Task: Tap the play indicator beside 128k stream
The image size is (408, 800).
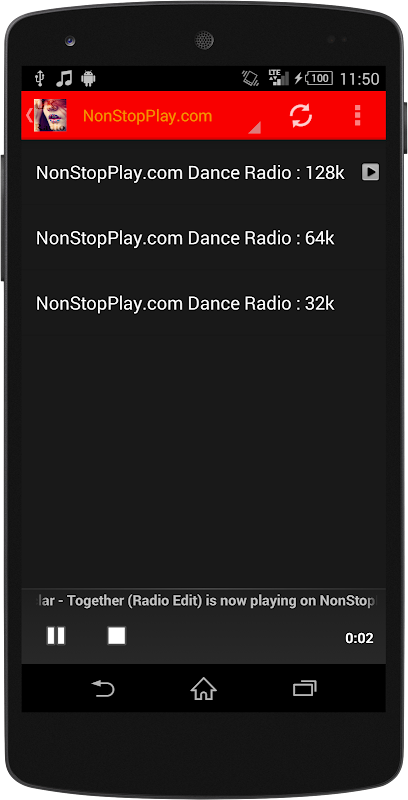Action: pos(370,172)
